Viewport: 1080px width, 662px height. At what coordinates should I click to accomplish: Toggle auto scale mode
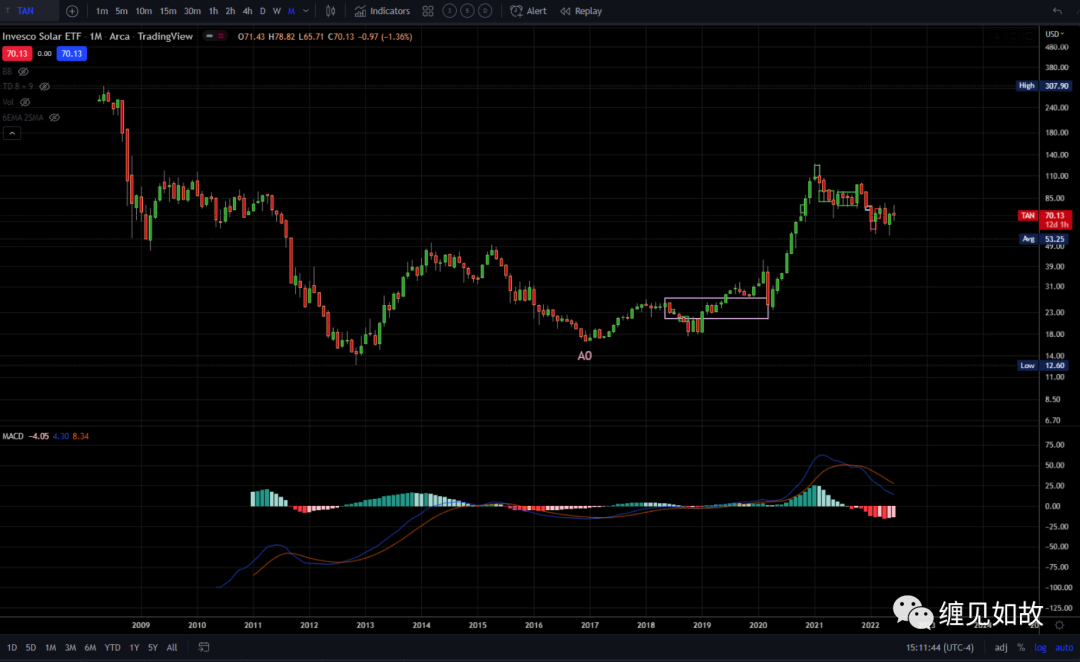click(1063, 648)
